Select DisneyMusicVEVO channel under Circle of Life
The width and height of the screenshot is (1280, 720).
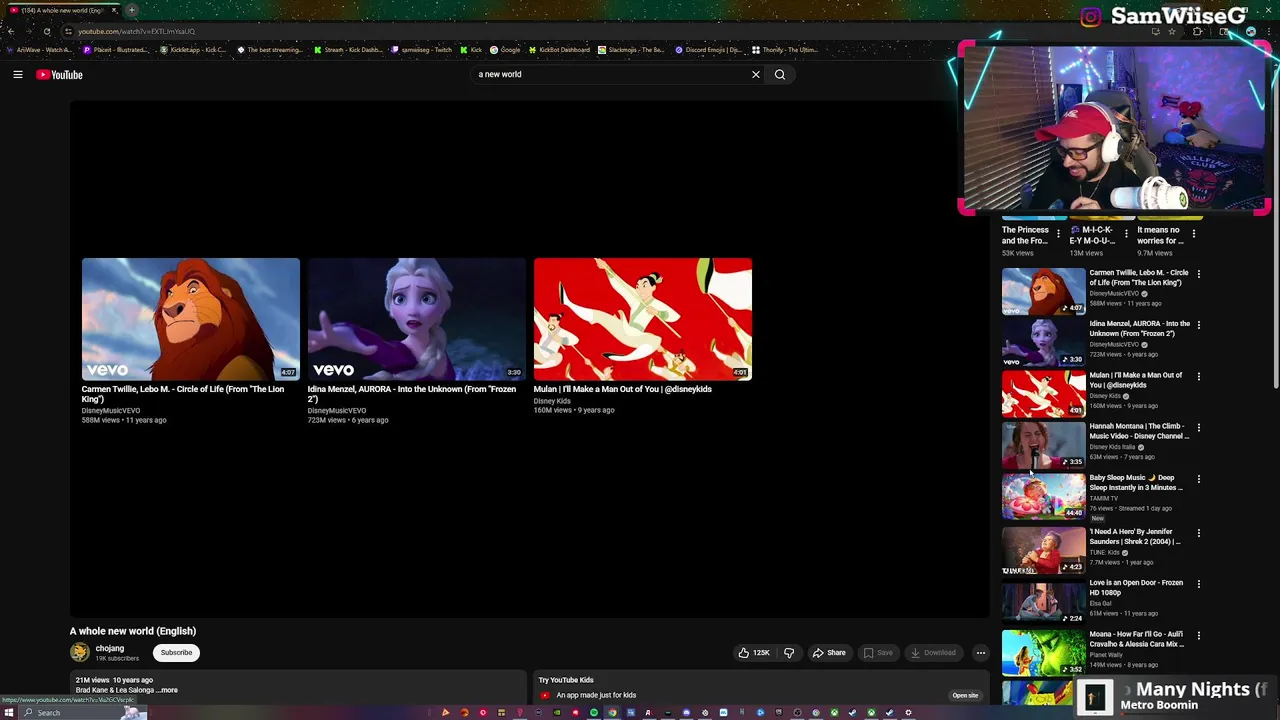(x=111, y=411)
